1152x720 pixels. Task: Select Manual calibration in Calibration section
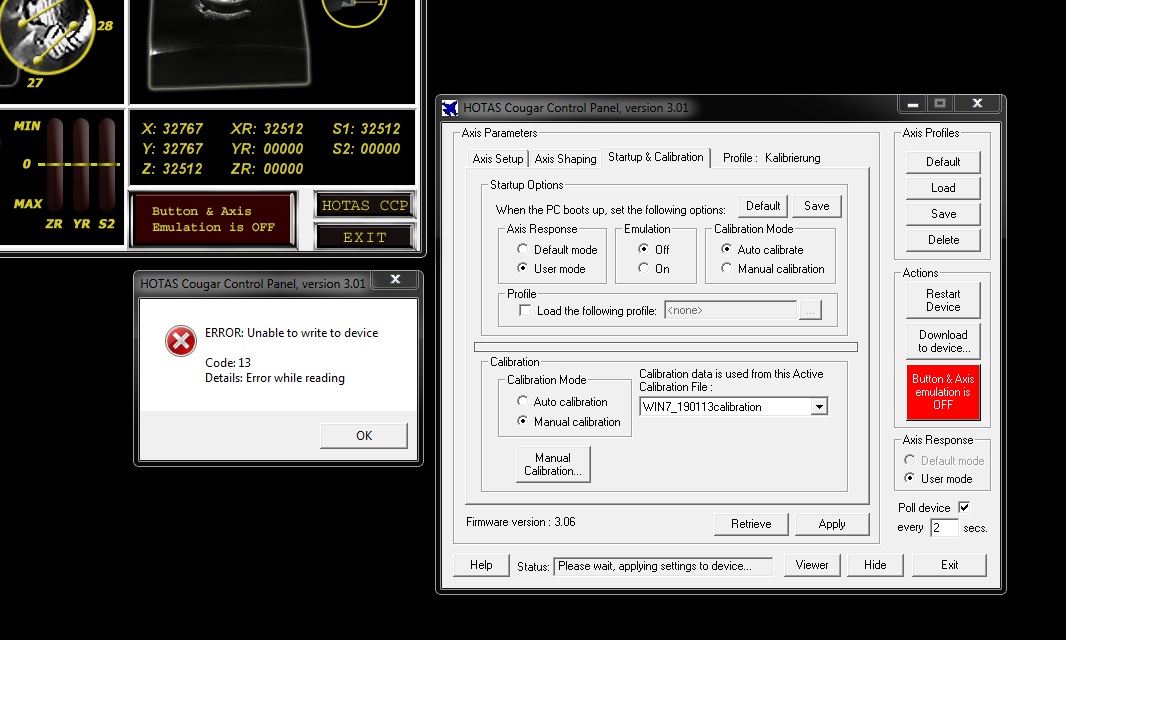coord(522,421)
